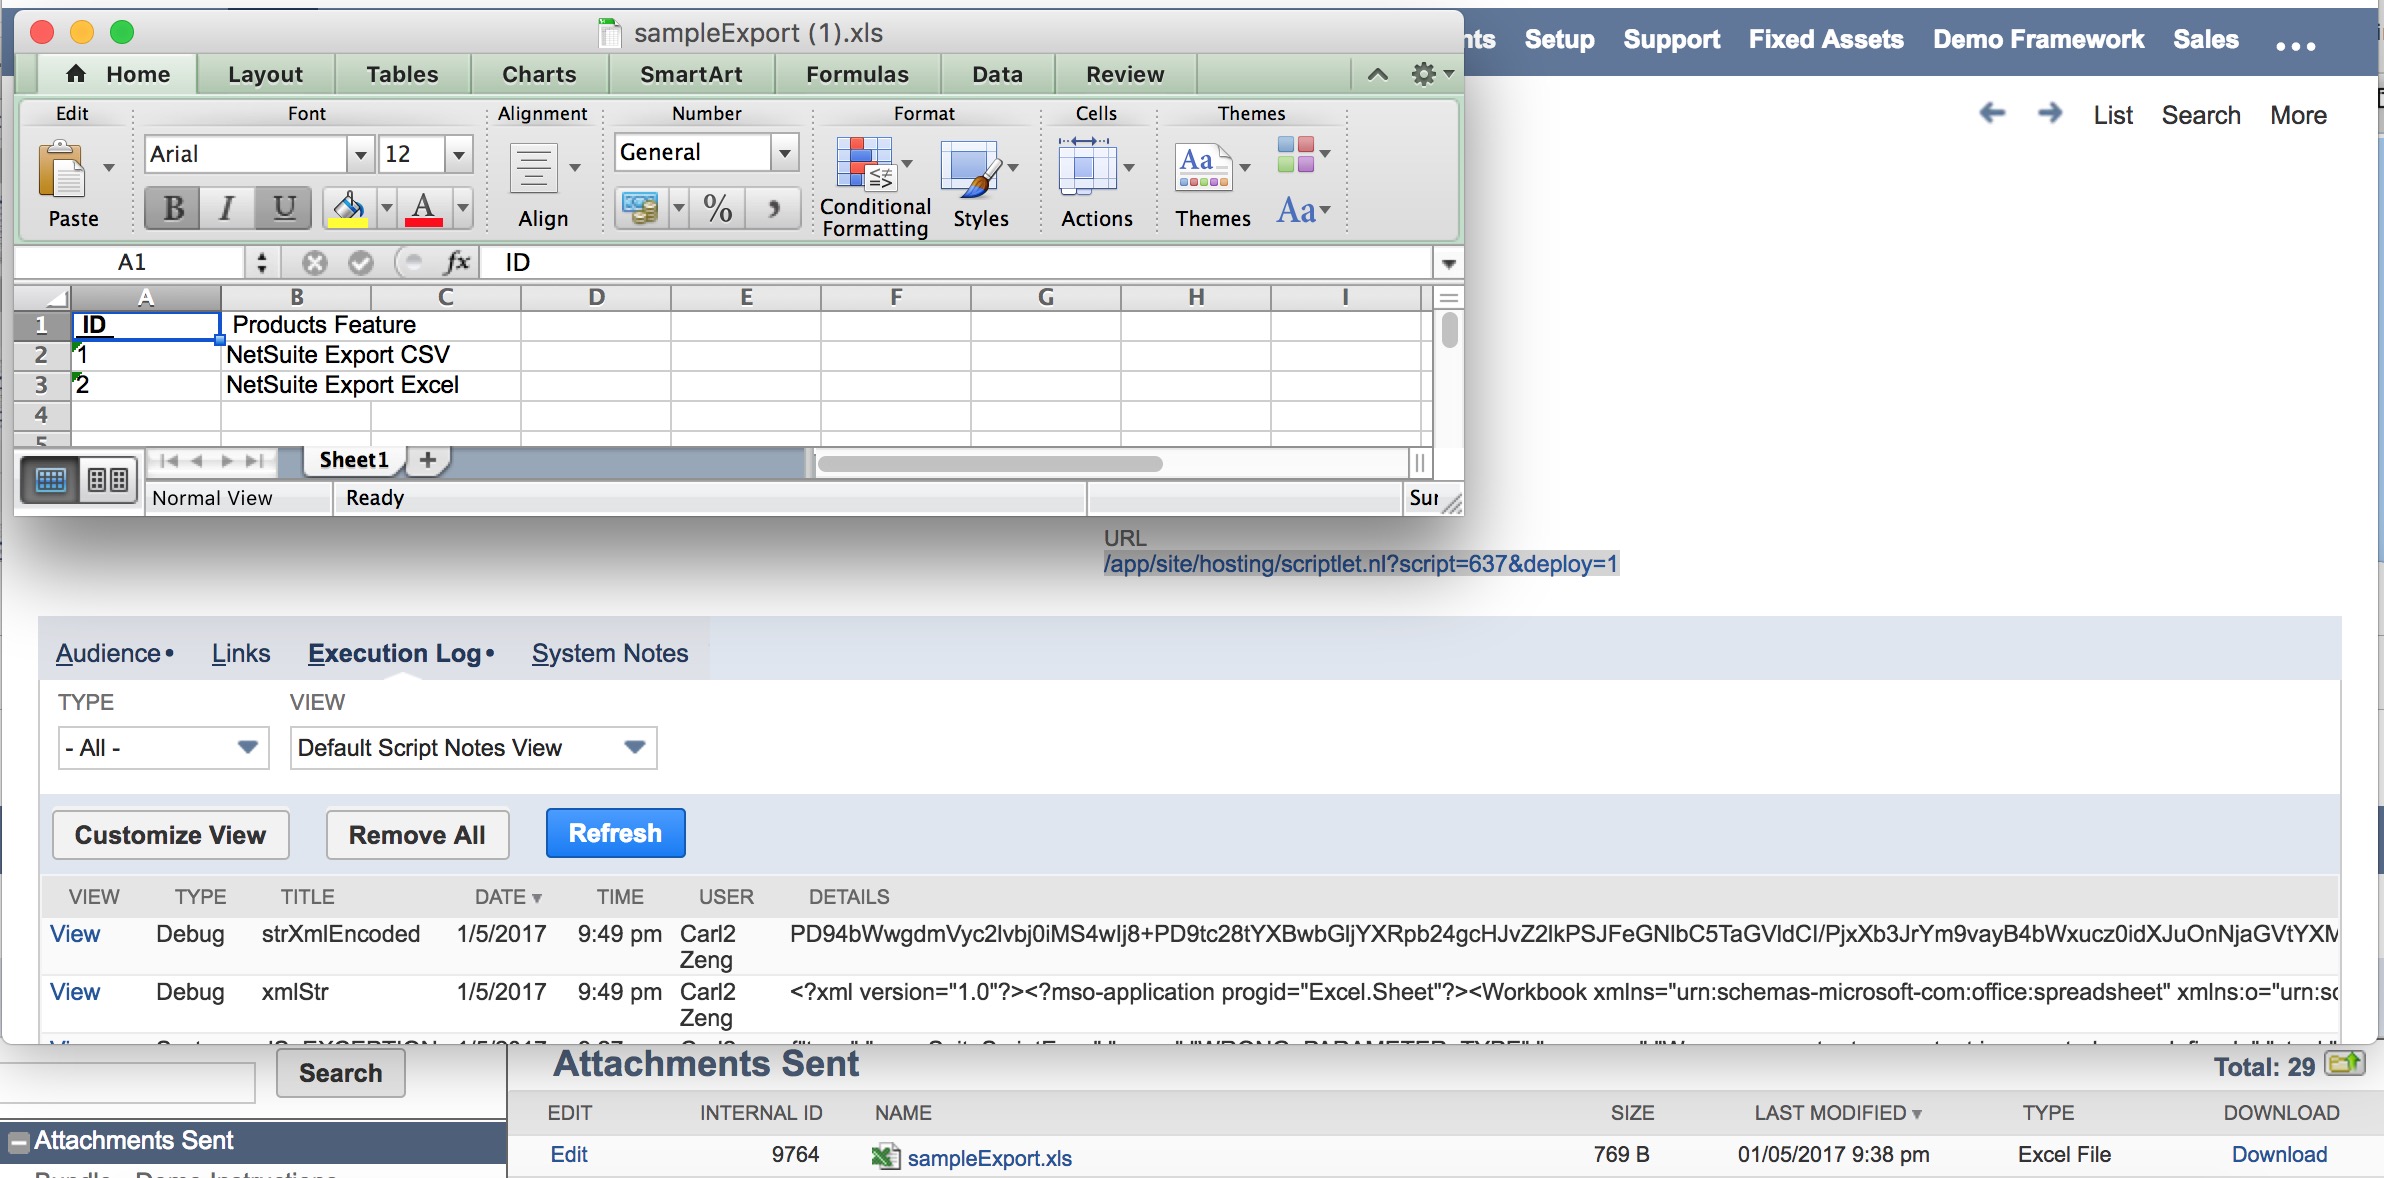Viewport: 2384px width, 1178px height.
Task: Open fill color dropdown arrow
Action: pyautogui.click(x=387, y=208)
